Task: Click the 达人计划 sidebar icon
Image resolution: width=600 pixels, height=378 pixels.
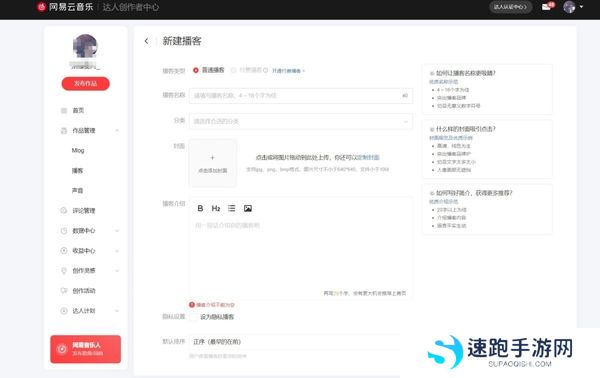Action: tap(64, 311)
